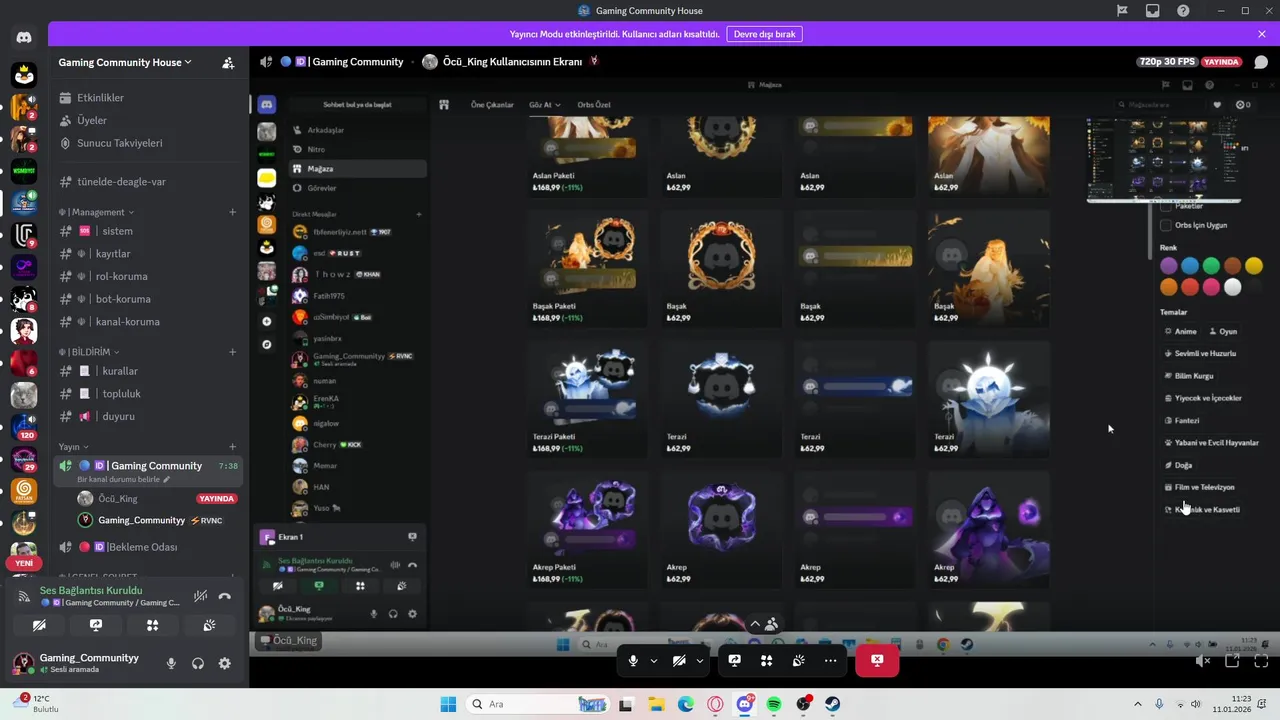The image size is (1280, 720).
Task: Expand the participants panel arrow above controls
Action: pos(755,624)
